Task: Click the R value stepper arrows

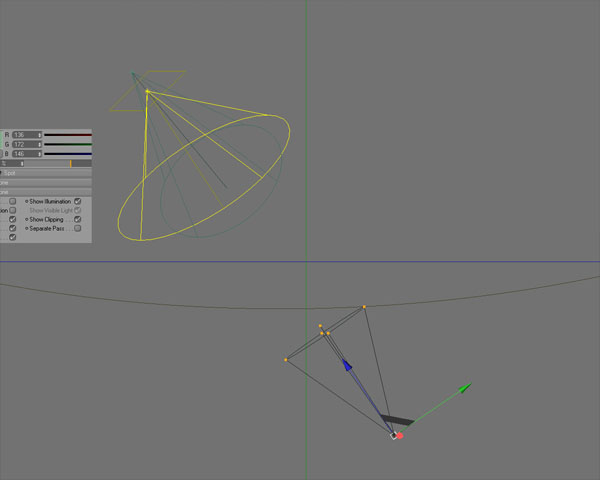Action: (x=39, y=135)
